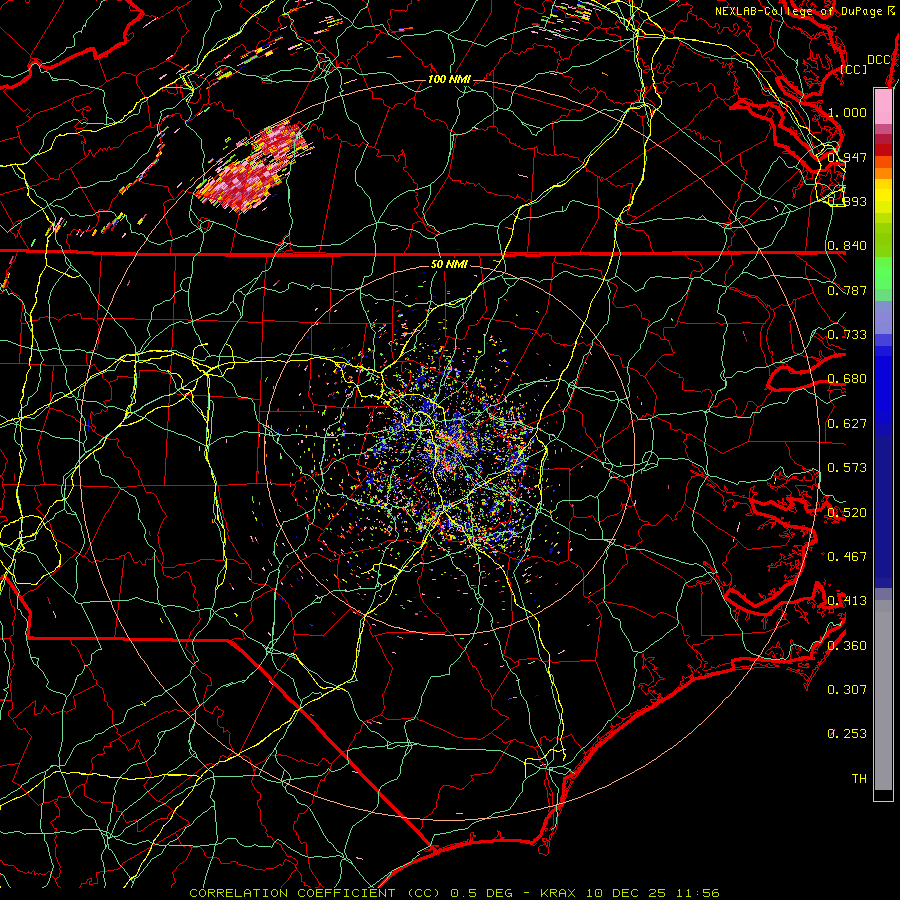Click the large pink-red echo patch northwest of the radar
900x900 pixels.
pyautogui.click(x=253, y=168)
